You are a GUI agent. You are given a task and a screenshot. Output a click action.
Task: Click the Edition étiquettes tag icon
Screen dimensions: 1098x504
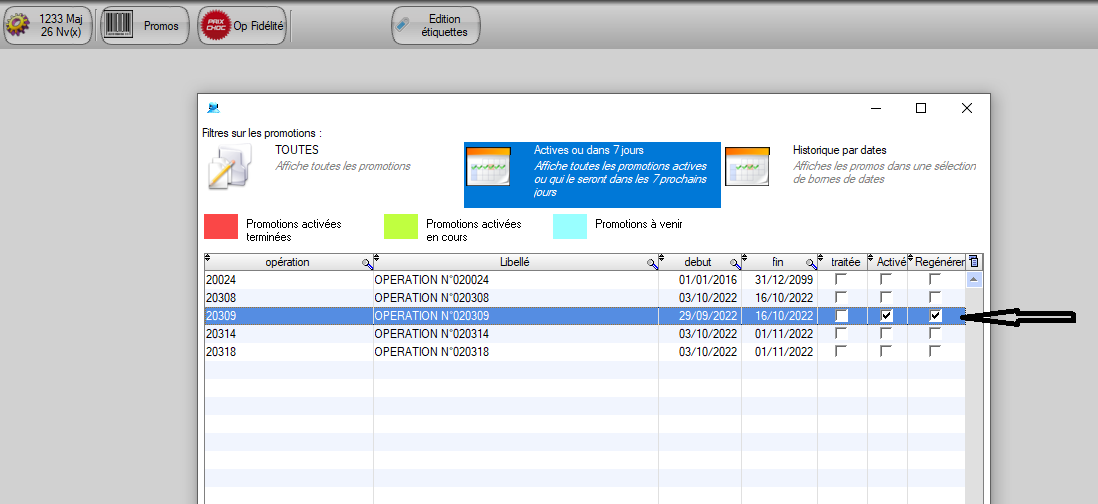[x=404, y=26]
